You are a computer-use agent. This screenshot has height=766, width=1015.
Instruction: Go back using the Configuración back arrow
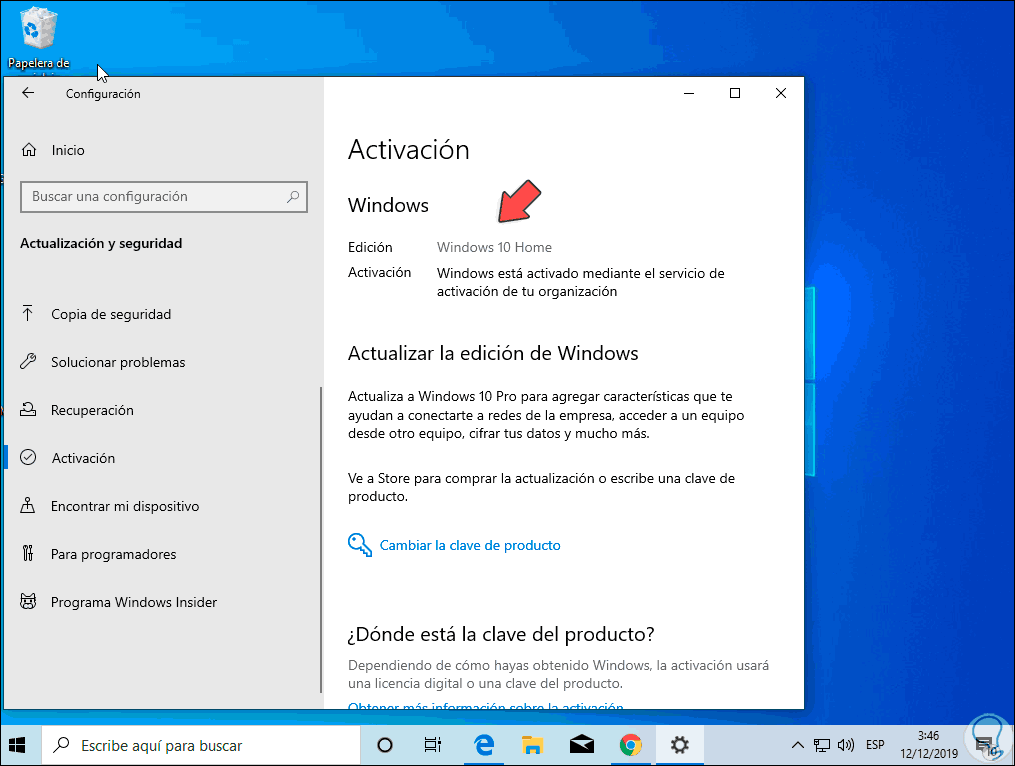pyautogui.click(x=28, y=93)
